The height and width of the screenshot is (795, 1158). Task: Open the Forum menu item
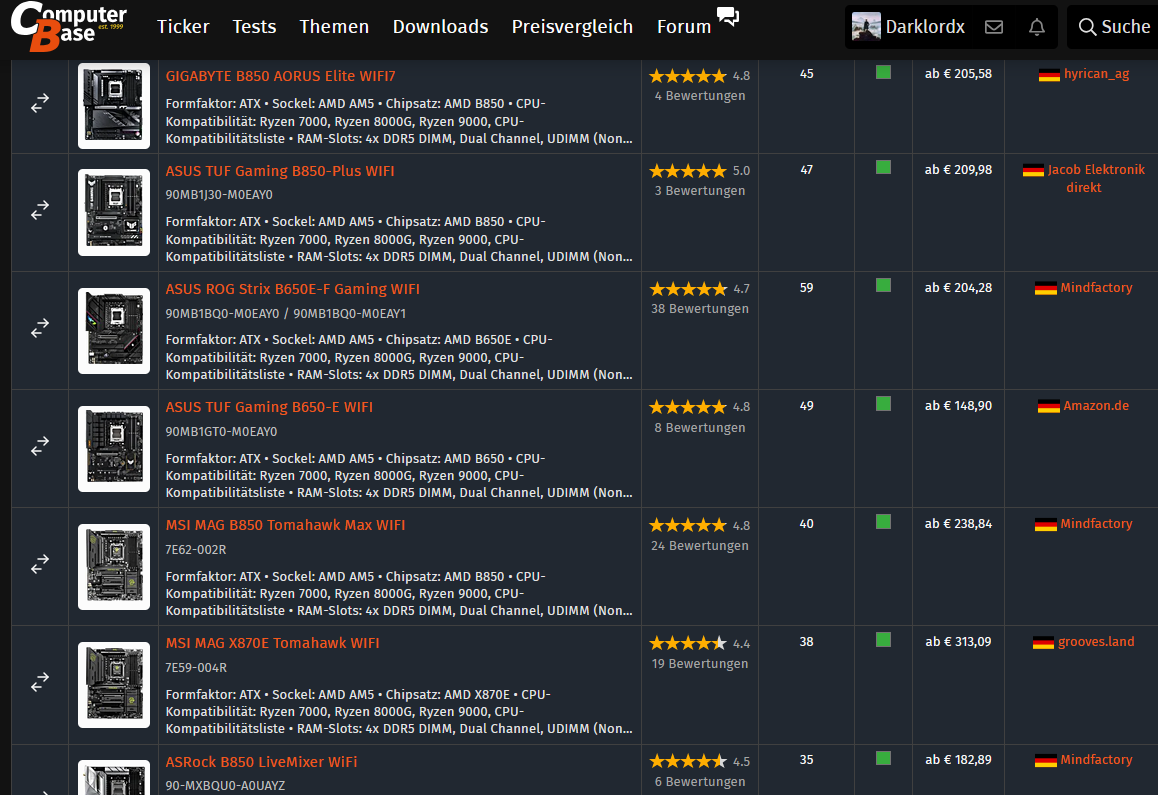point(684,27)
